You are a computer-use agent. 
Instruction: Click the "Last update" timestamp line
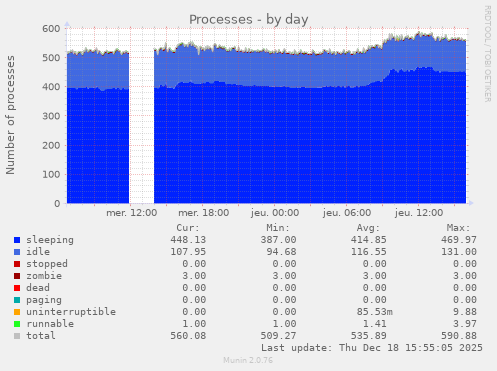click(372, 348)
